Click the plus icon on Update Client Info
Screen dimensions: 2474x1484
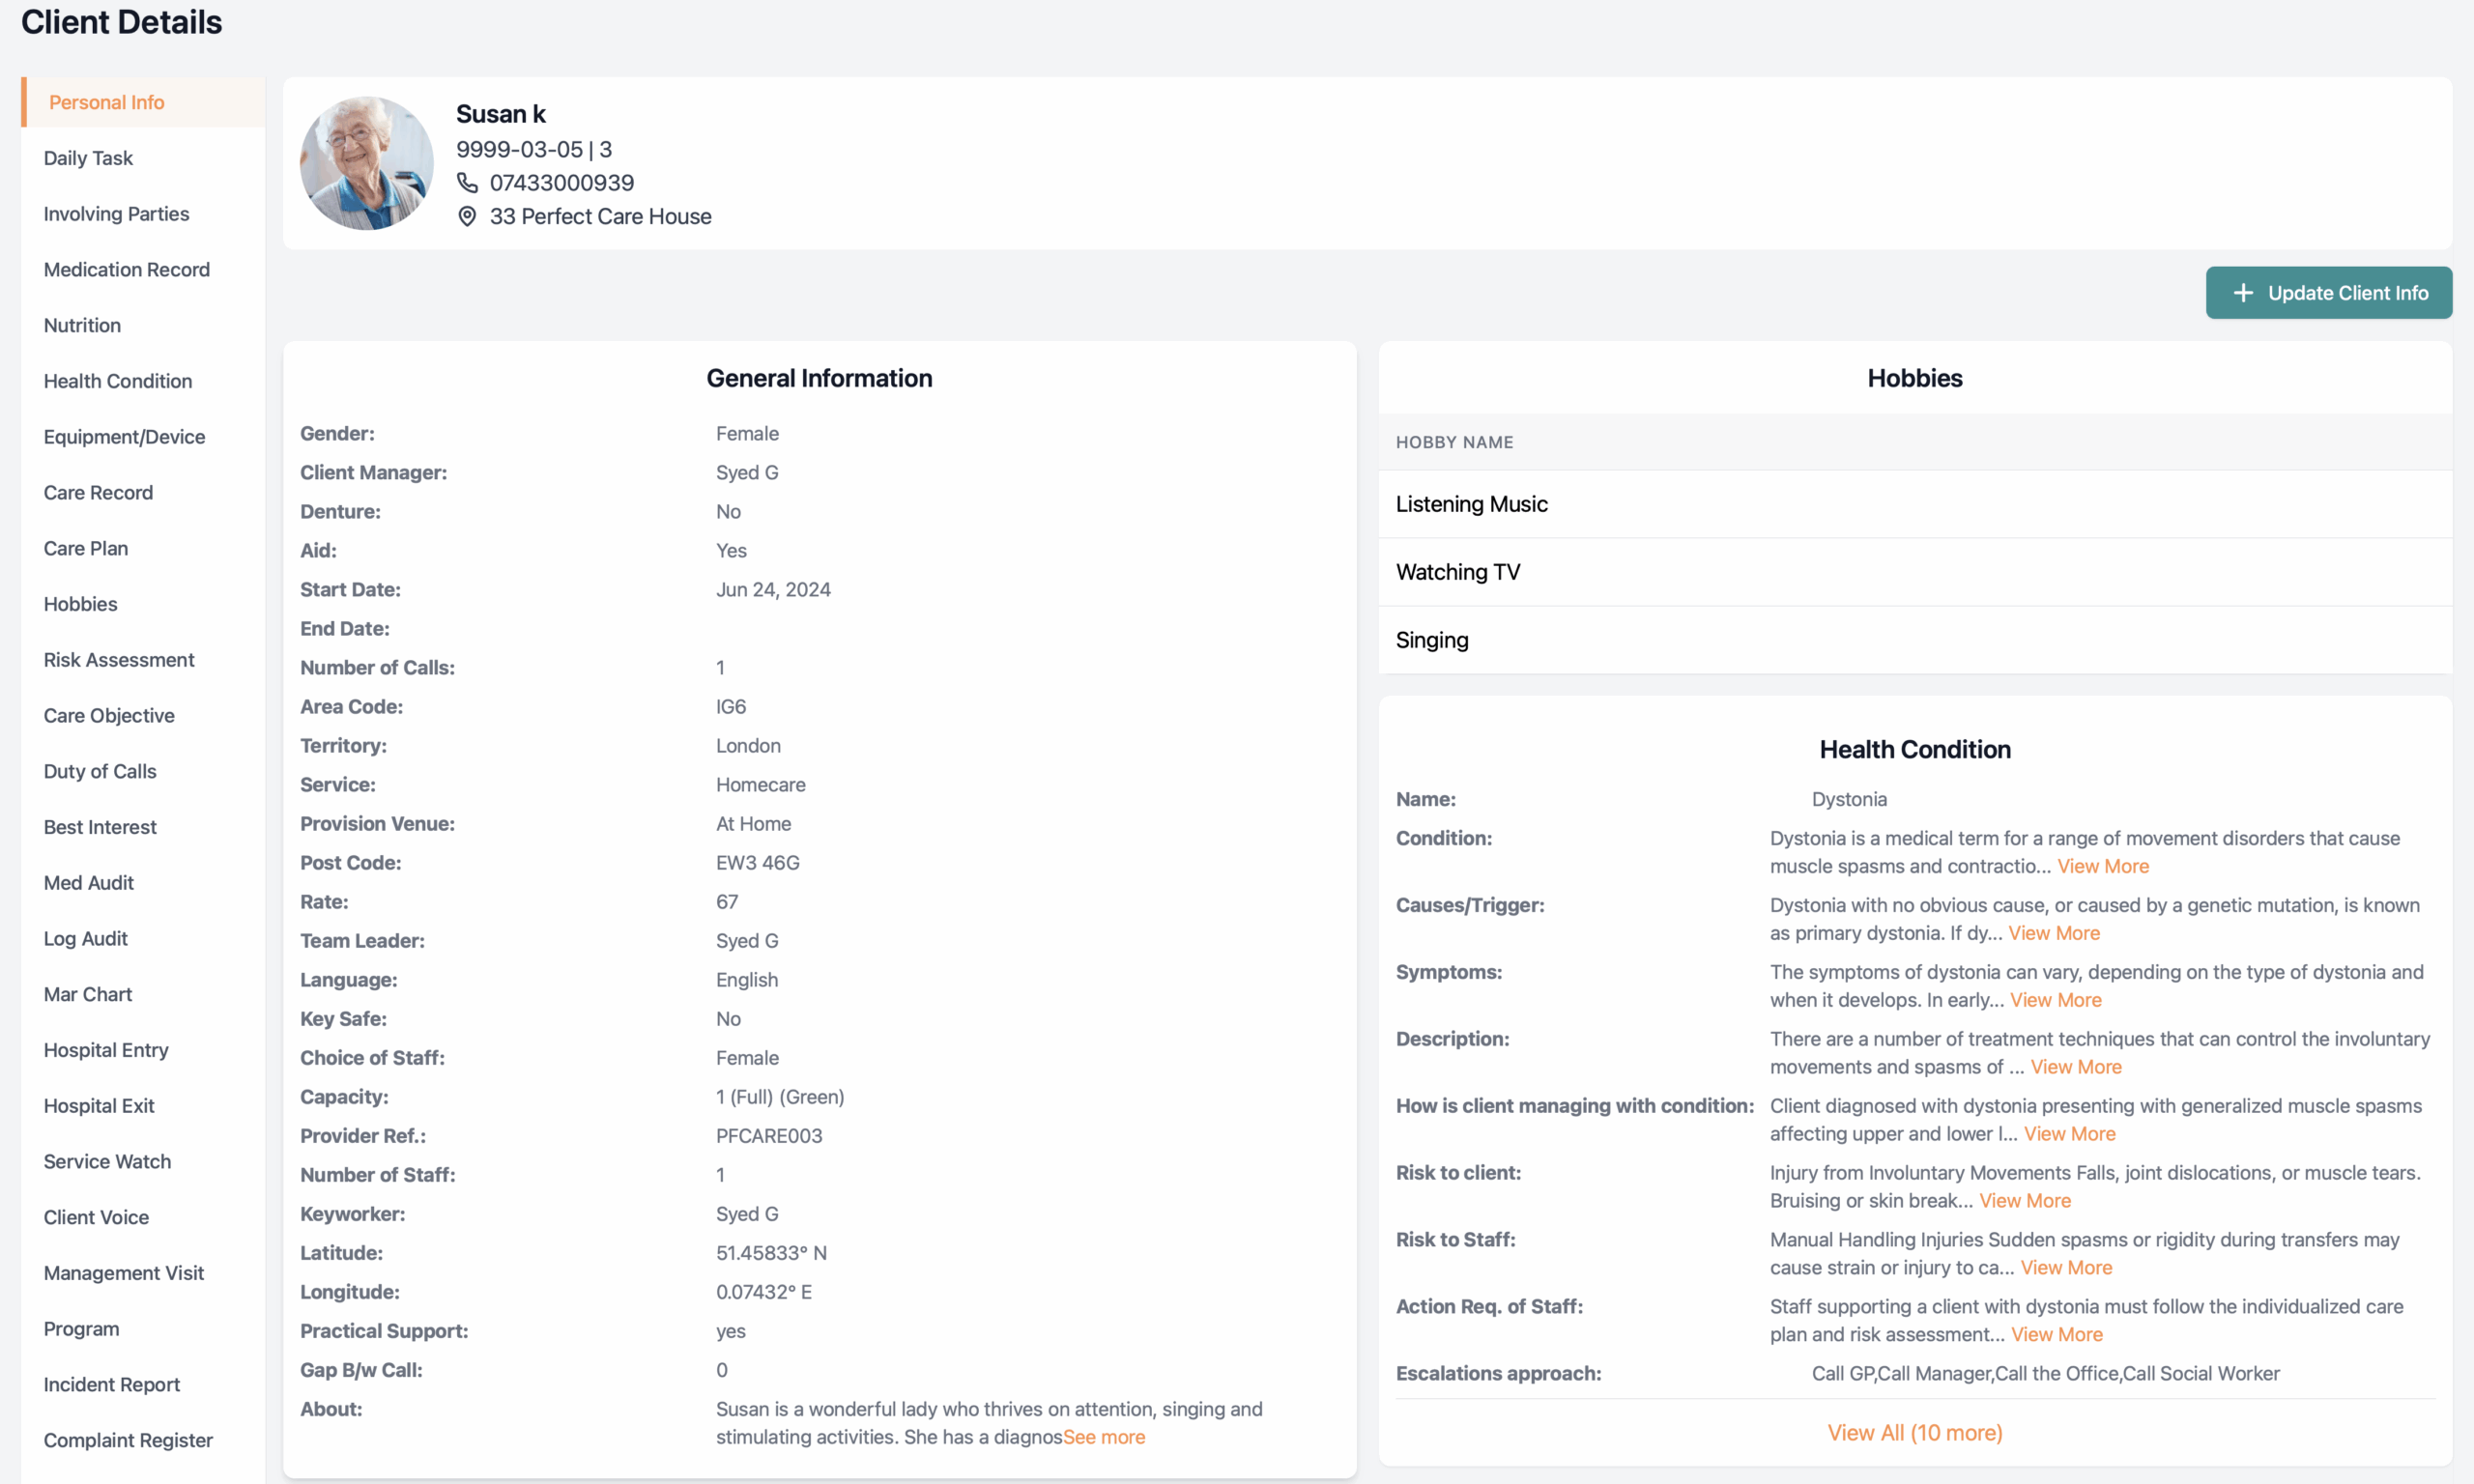point(2243,293)
